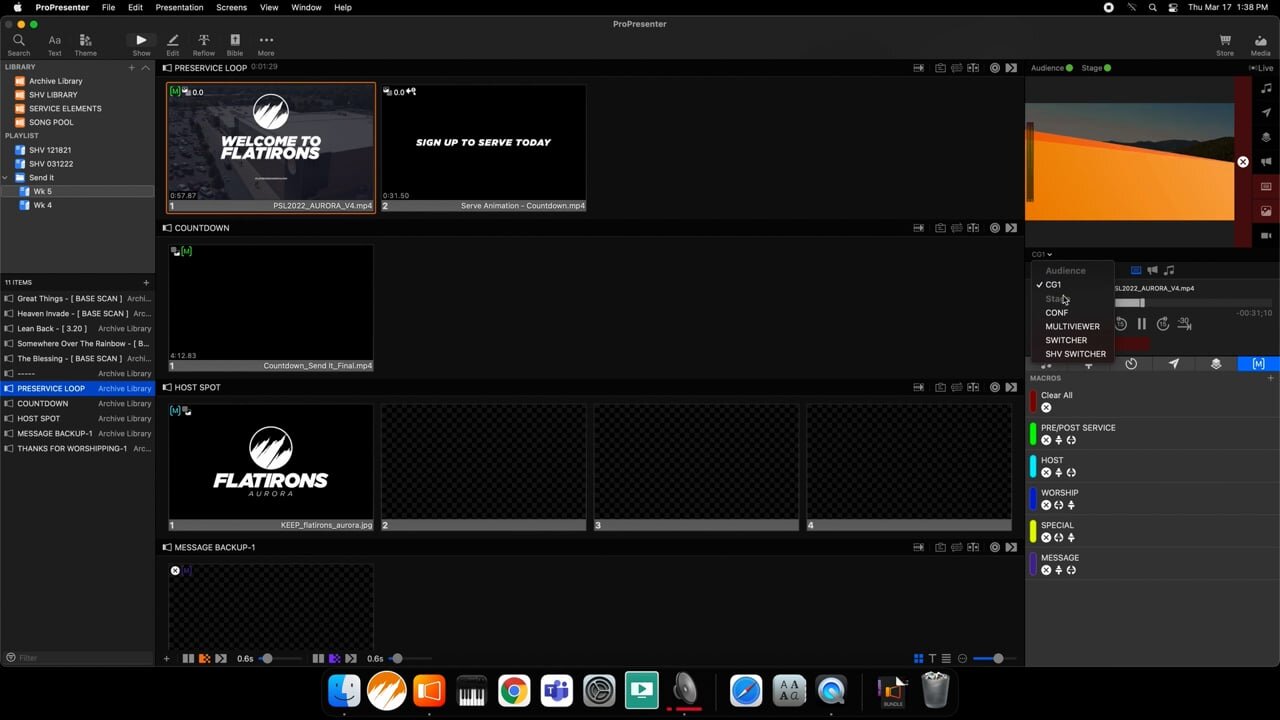This screenshot has height=720, width=1280.
Task: Open the Media bin
Action: 1261,45
